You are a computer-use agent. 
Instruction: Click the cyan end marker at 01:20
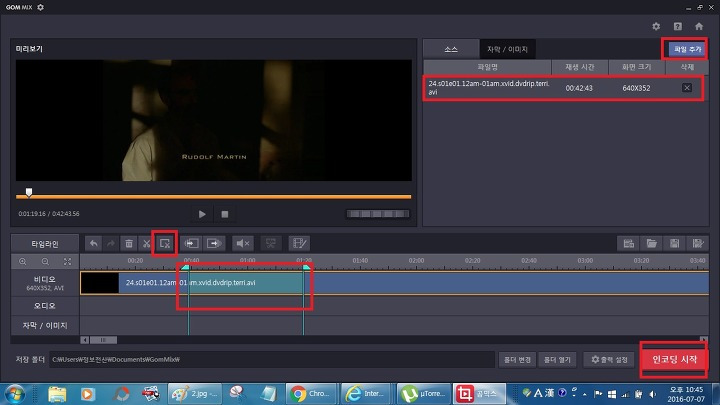point(306,267)
